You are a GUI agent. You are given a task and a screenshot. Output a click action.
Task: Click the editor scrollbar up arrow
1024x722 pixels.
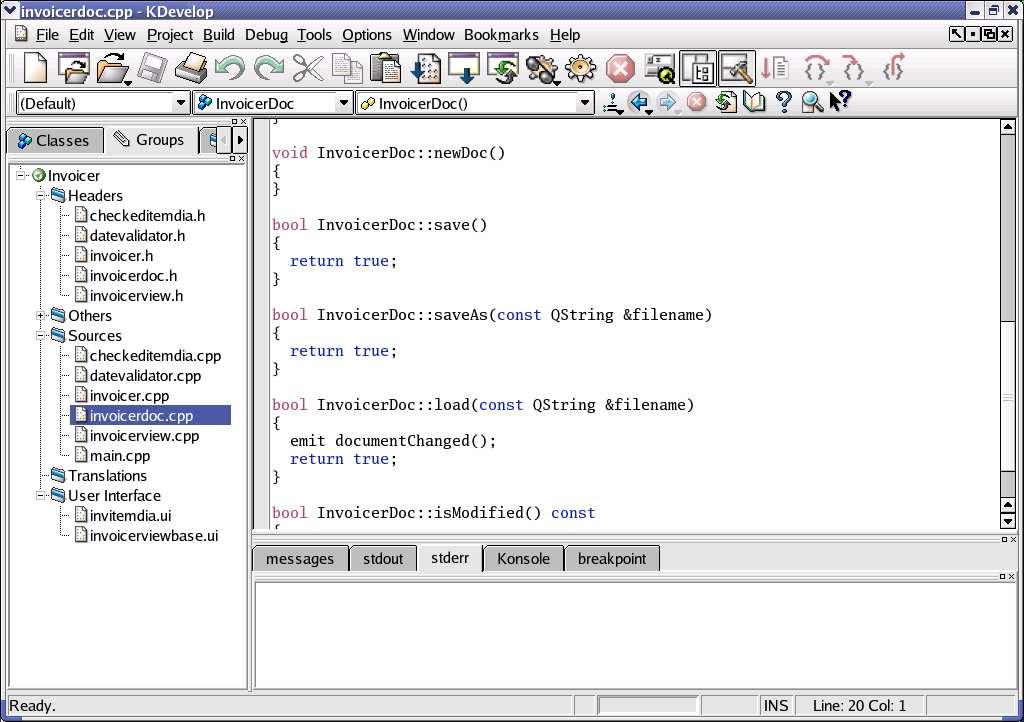(x=1008, y=127)
